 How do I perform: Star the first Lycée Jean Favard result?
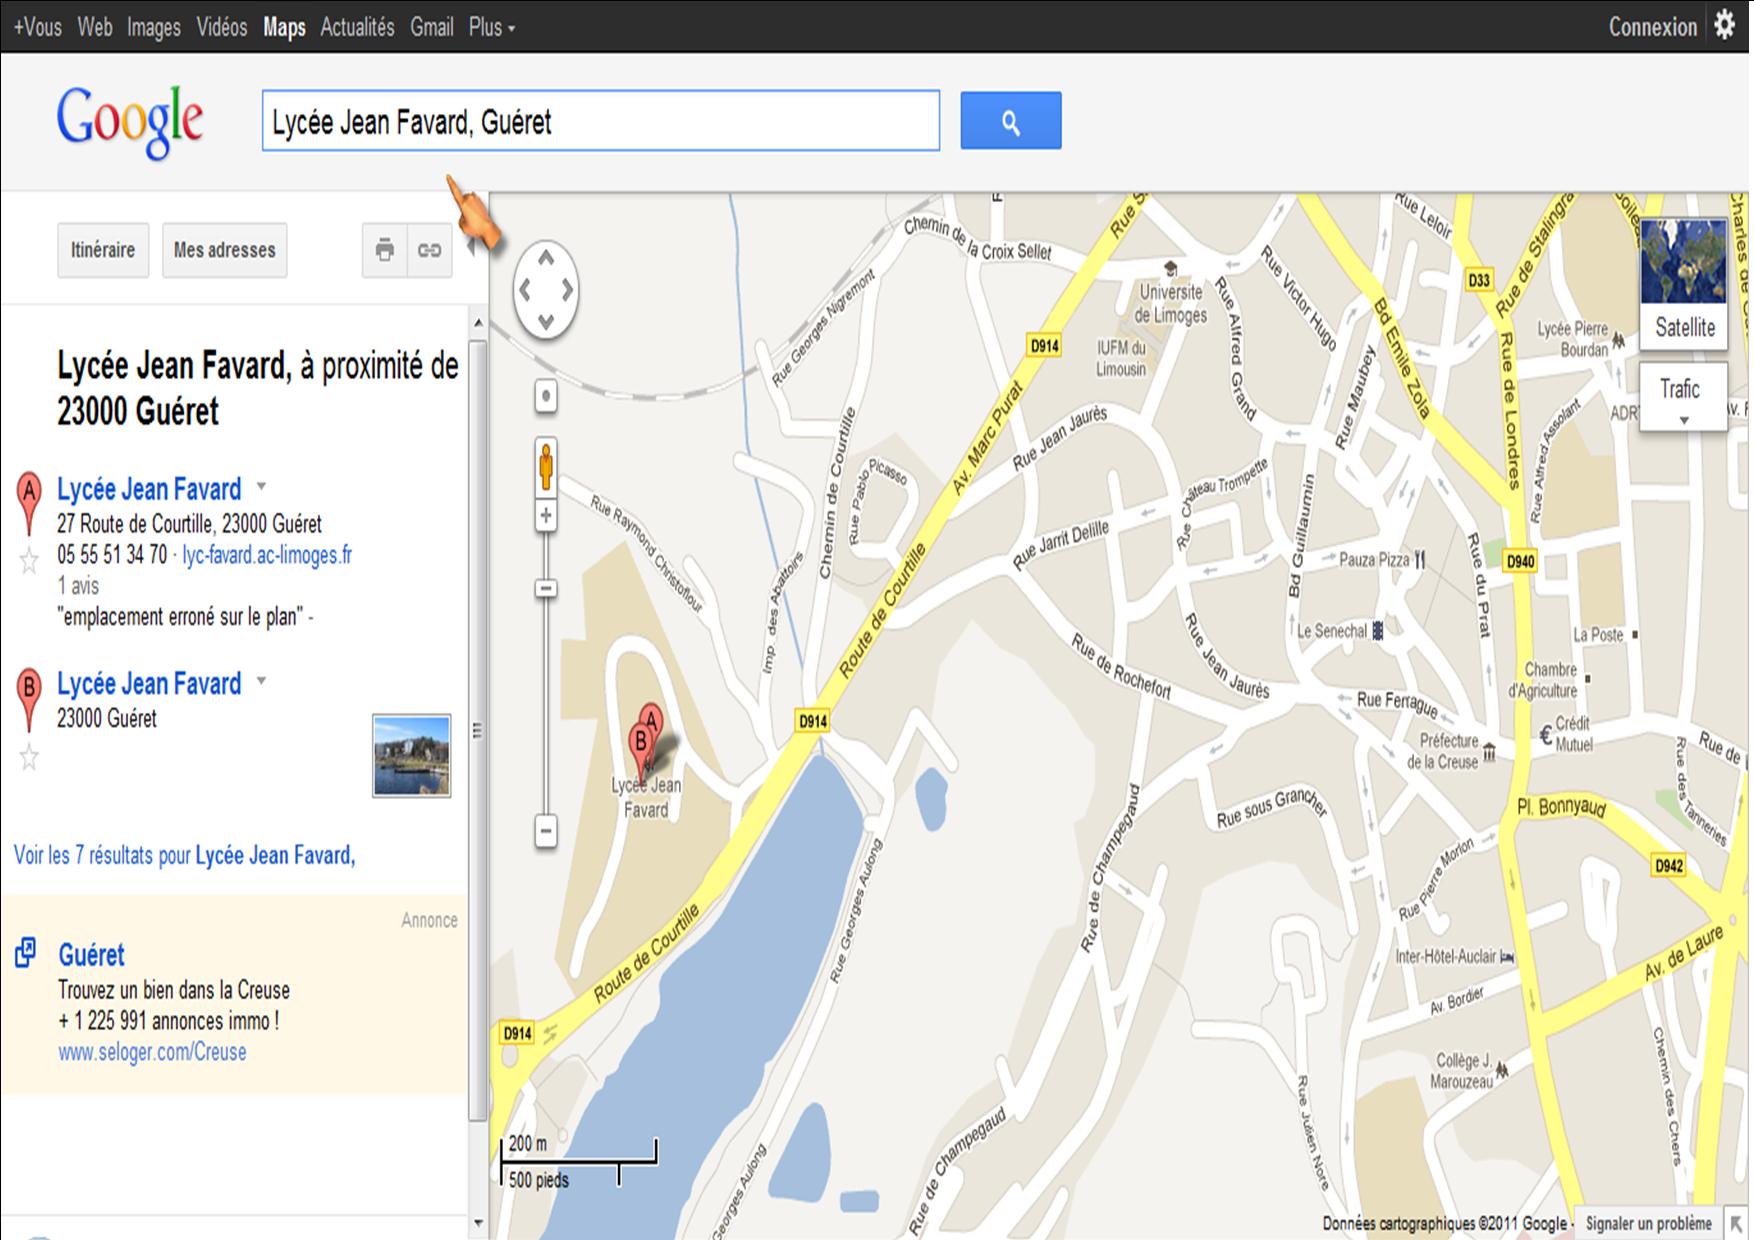pos(29,561)
